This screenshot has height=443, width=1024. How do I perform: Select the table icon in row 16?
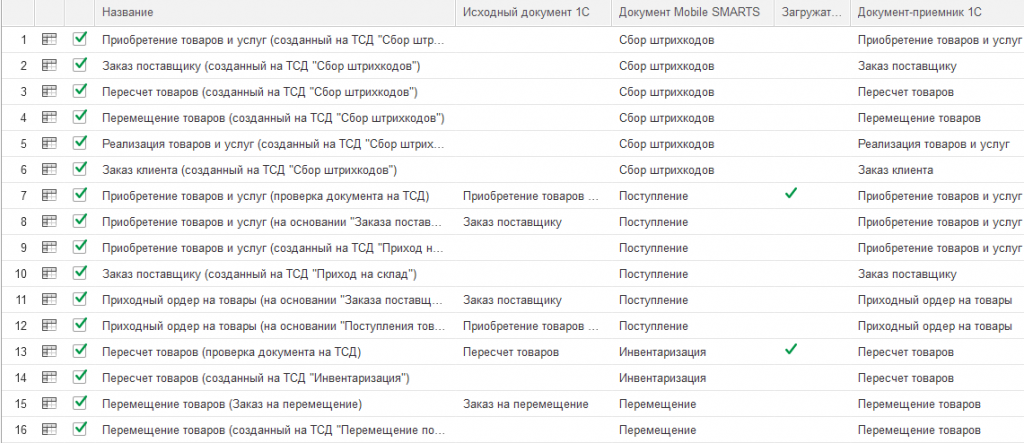tap(49, 429)
